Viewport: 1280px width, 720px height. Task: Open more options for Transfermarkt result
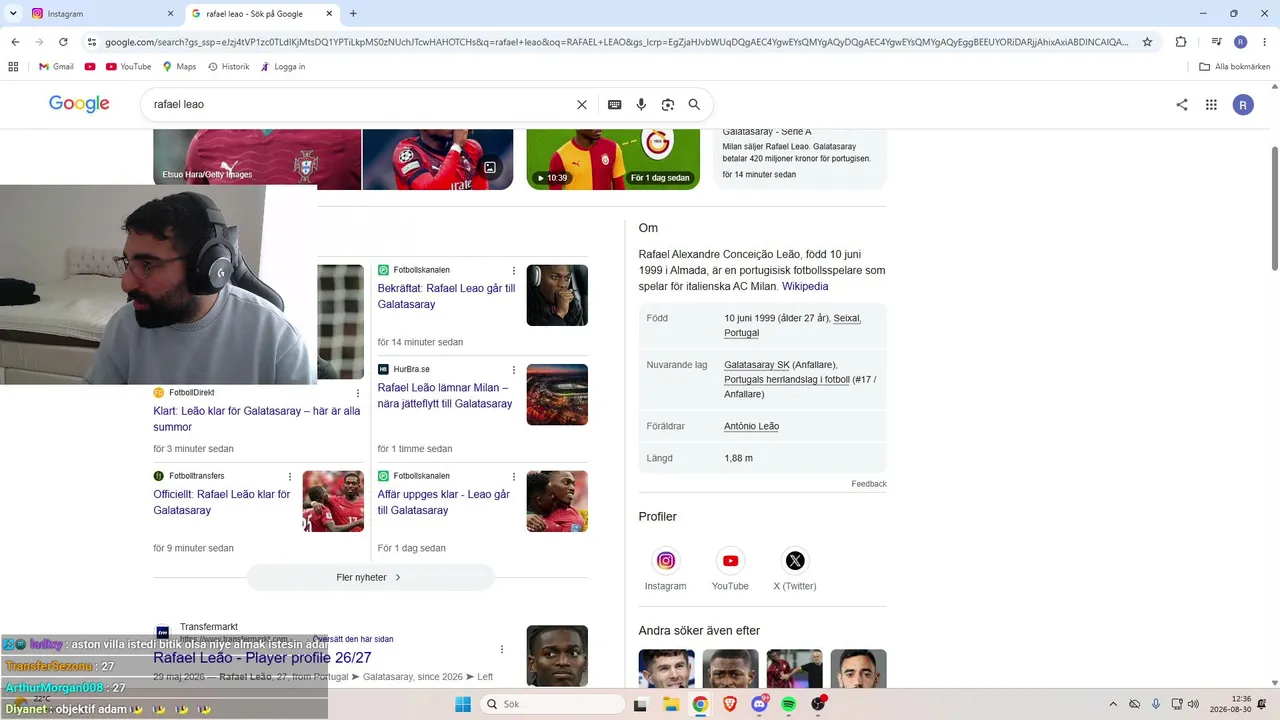tap(502, 649)
